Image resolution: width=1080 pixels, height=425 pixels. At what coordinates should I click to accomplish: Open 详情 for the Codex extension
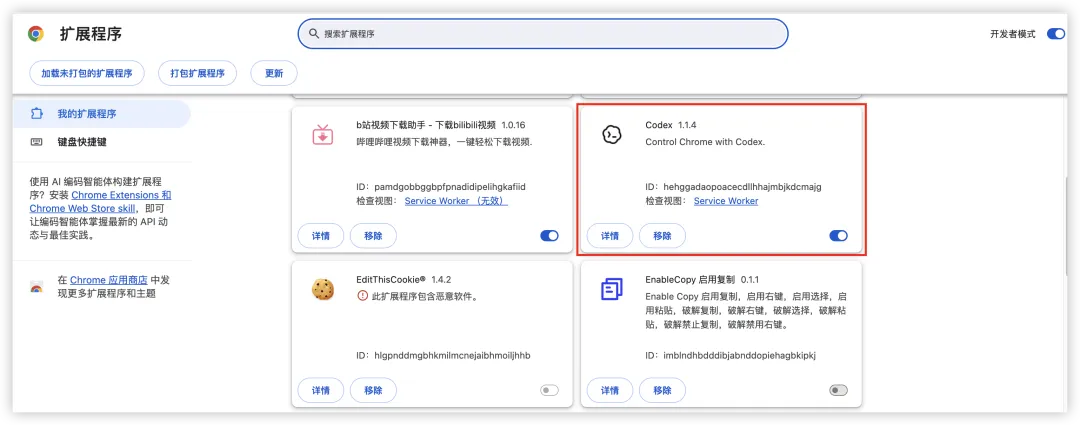pos(610,236)
